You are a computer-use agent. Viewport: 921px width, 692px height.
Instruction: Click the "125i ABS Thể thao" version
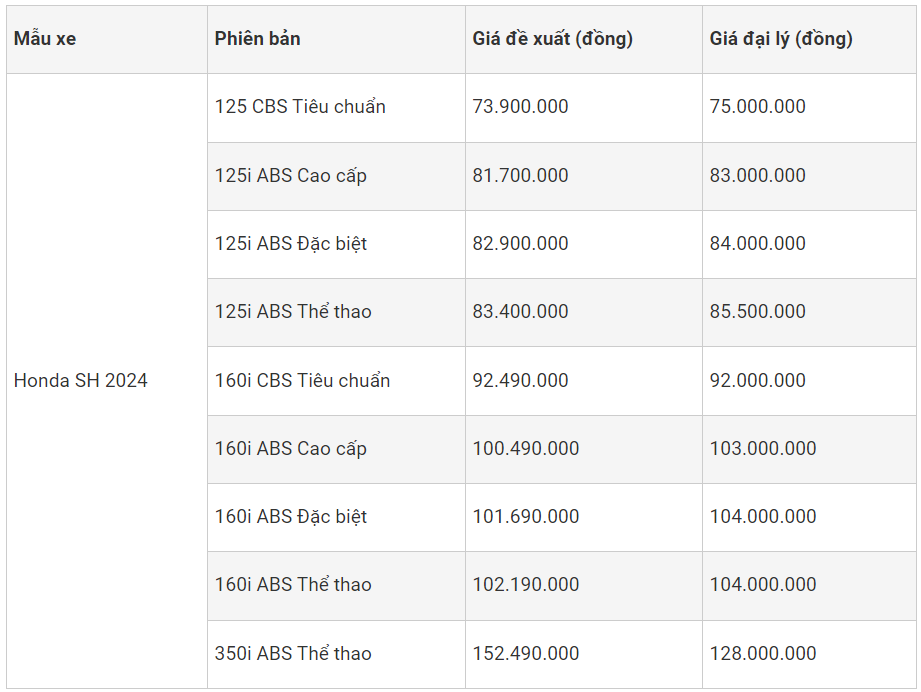(x=293, y=311)
